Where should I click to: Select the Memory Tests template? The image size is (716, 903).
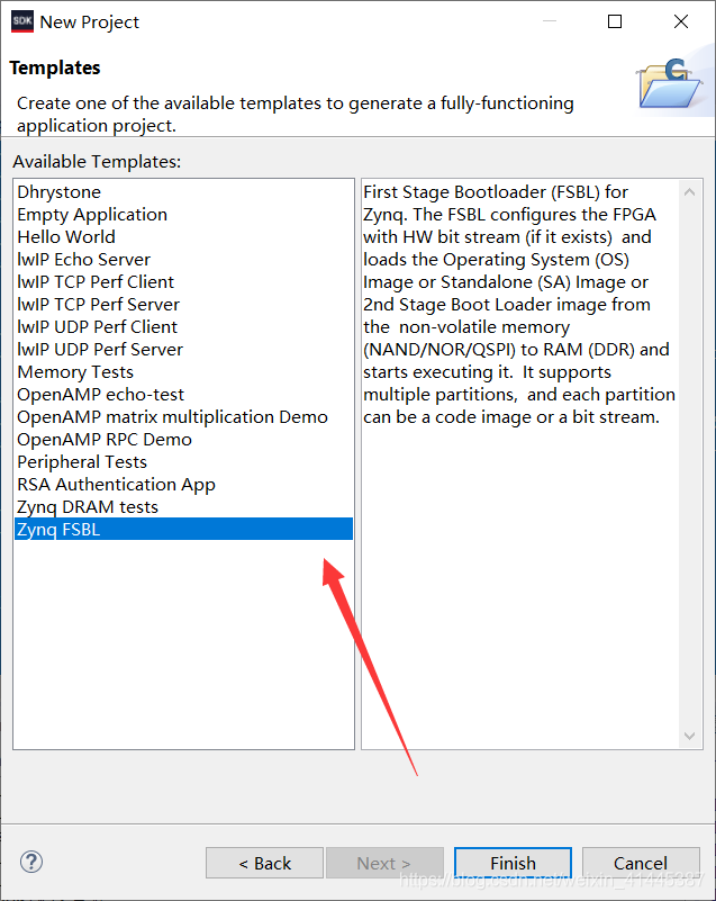click(75, 372)
